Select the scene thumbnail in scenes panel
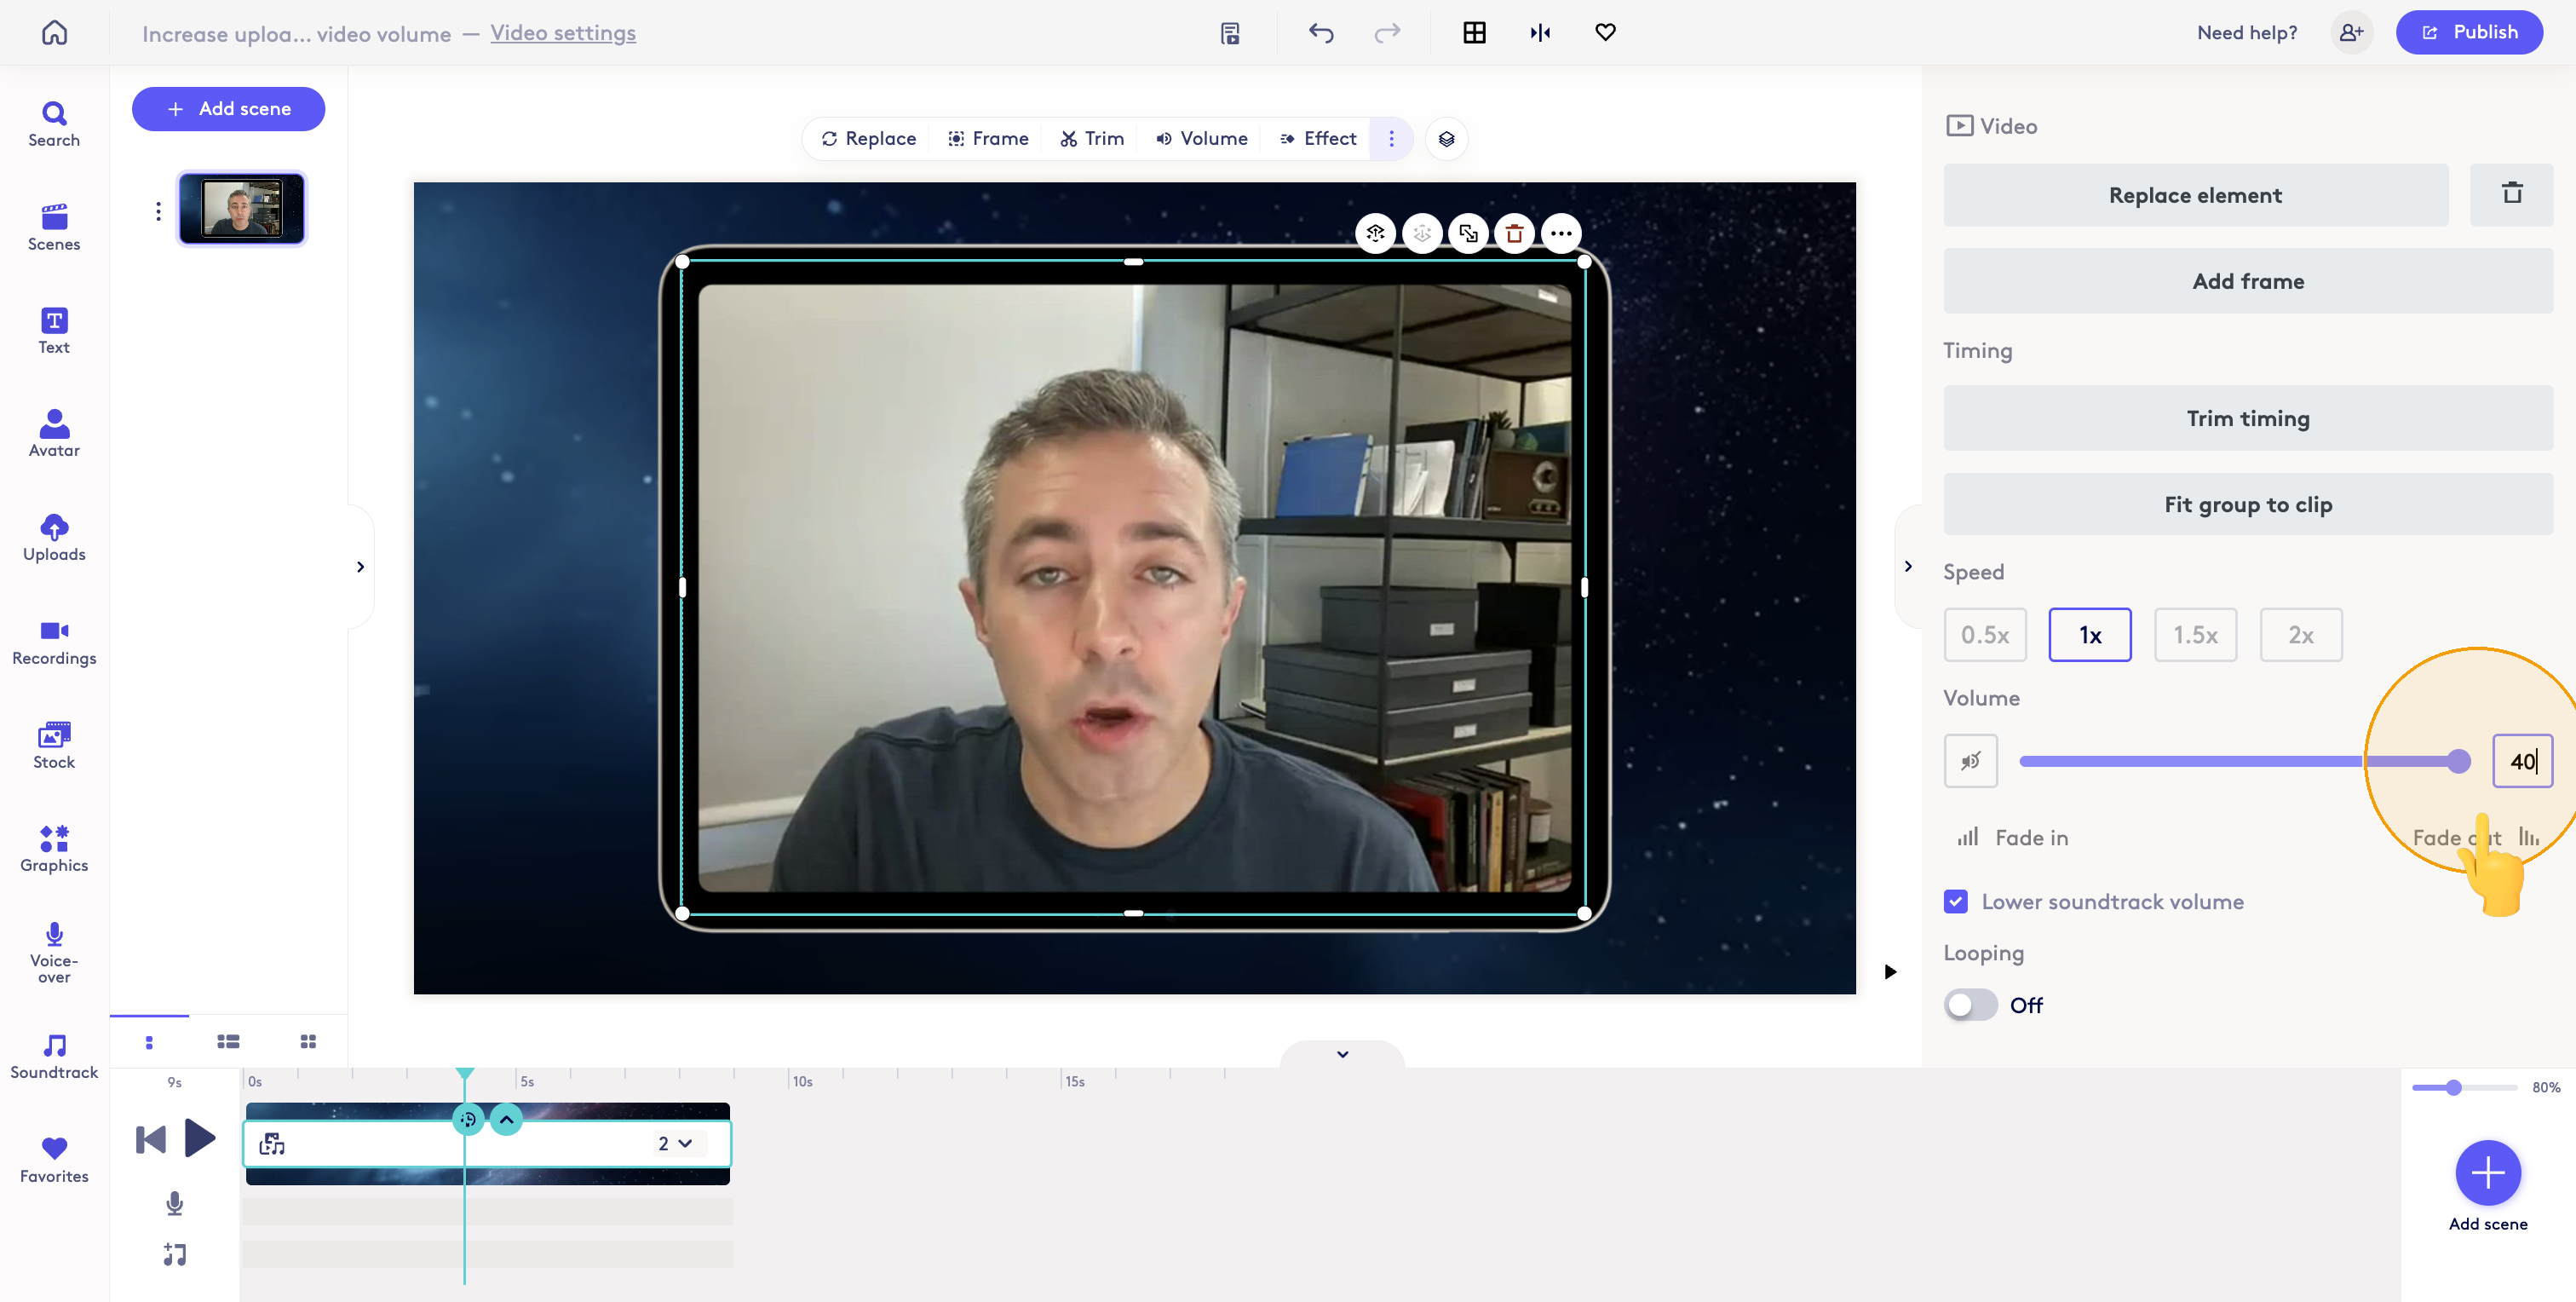The image size is (2576, 1302). [x=242, y=209]
